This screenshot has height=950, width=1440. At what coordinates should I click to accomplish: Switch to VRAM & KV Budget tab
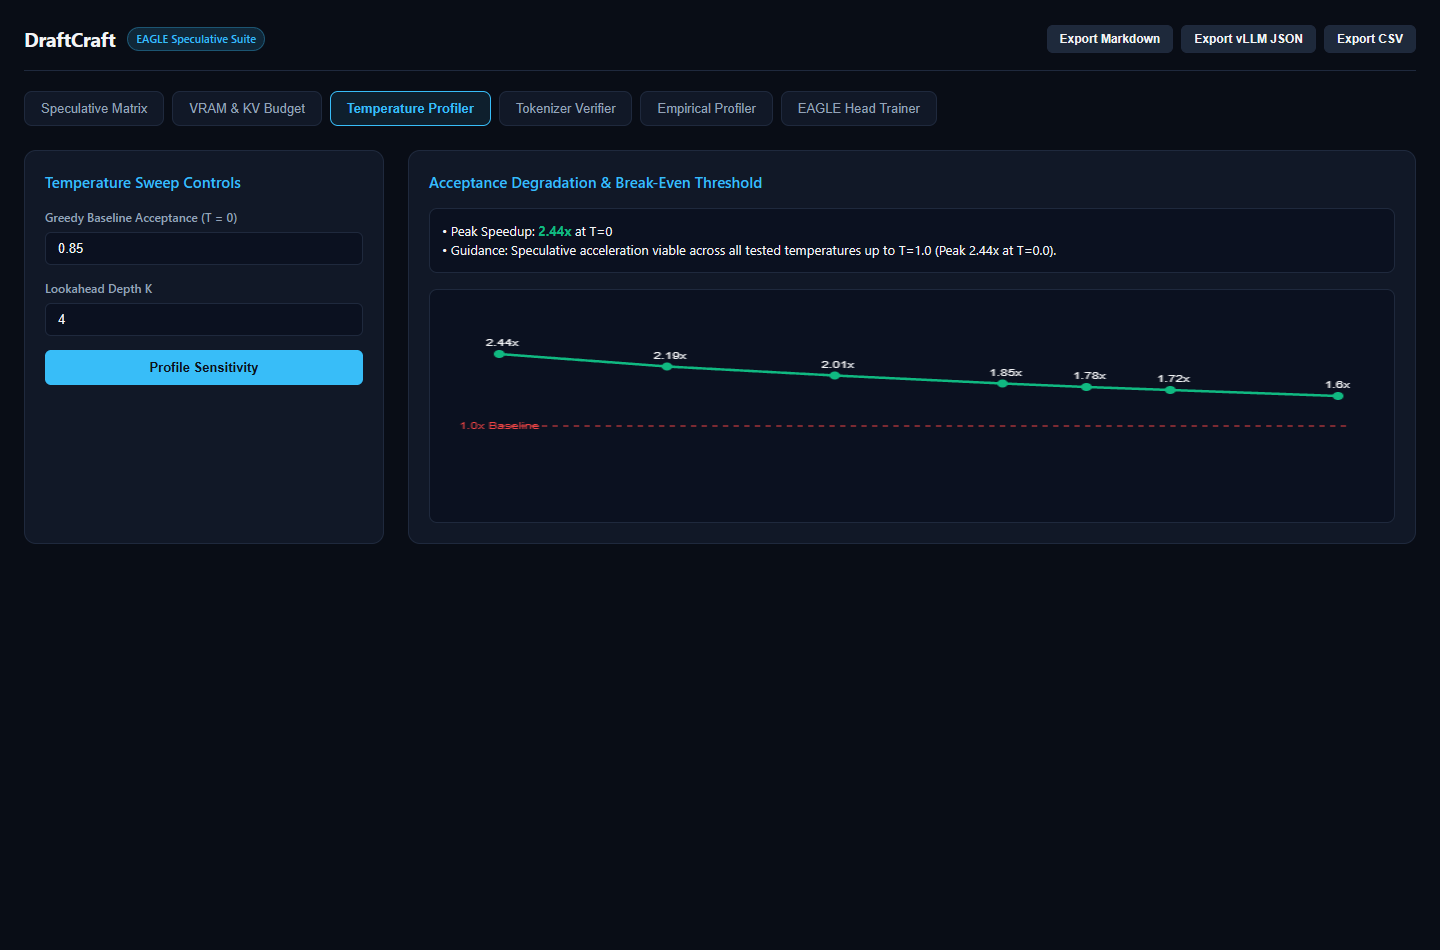pos(247,108)
